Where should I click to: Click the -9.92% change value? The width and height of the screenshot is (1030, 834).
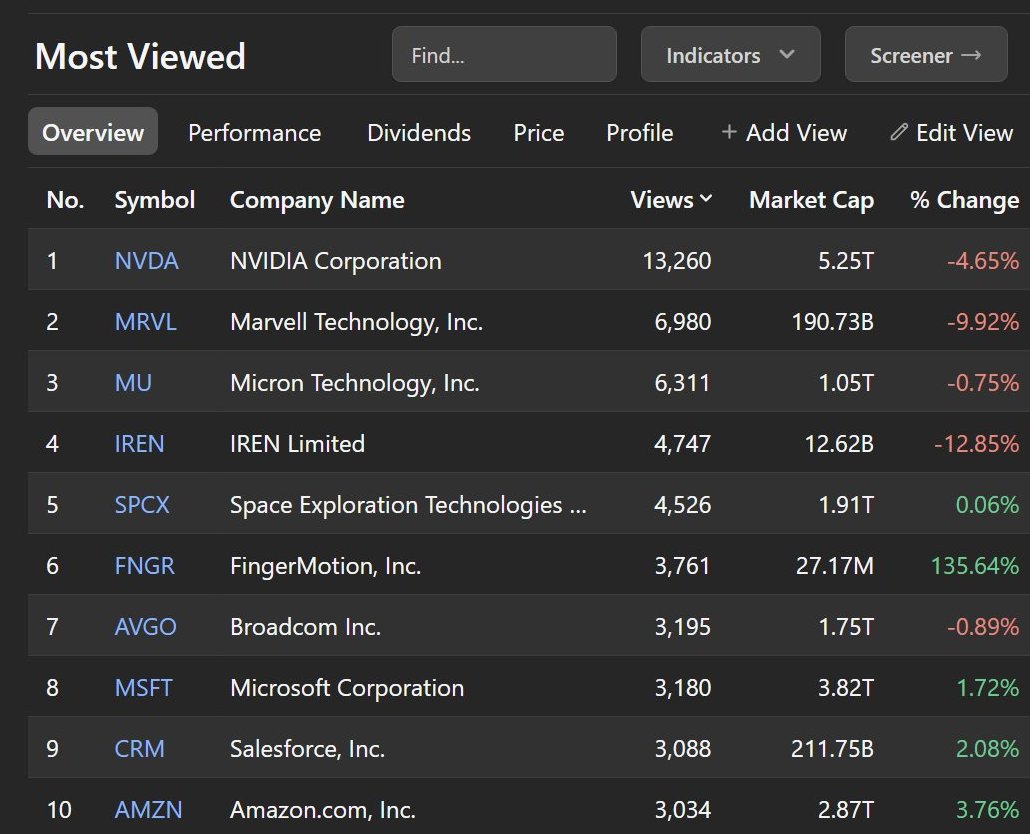pyautogui.click(x=983, y=322)
